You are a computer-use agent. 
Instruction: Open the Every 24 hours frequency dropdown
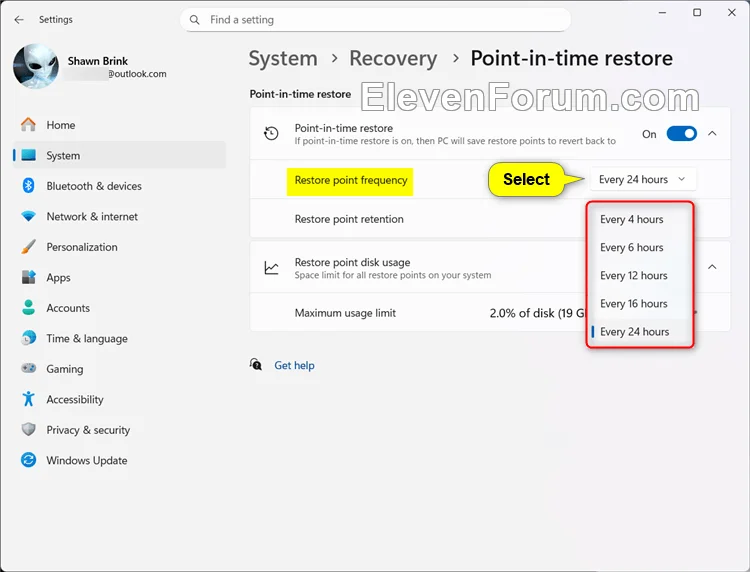pyautogui.click(x=642, y=179)
